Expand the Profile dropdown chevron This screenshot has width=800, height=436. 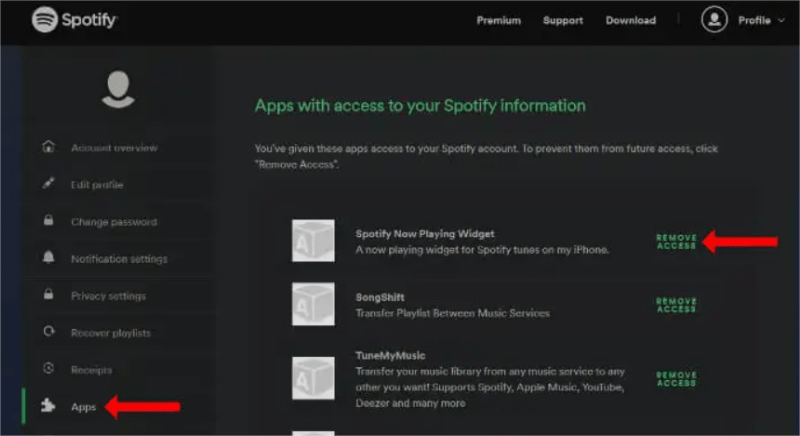click(x=782, y=20)
